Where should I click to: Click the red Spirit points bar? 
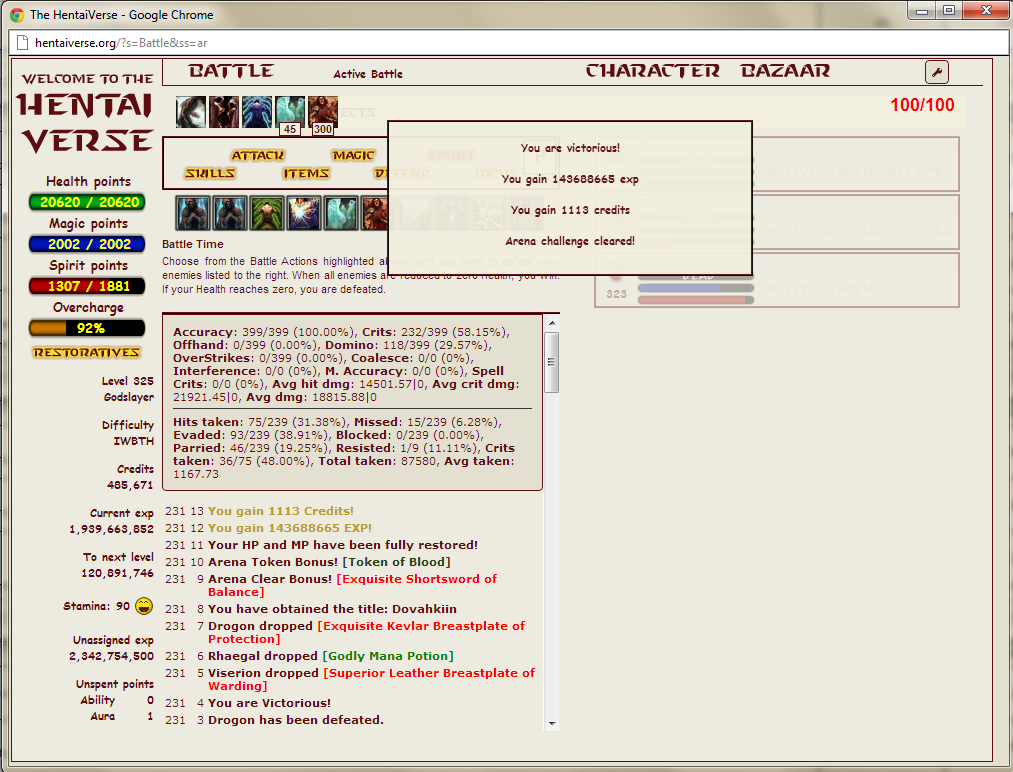[87, 286]
